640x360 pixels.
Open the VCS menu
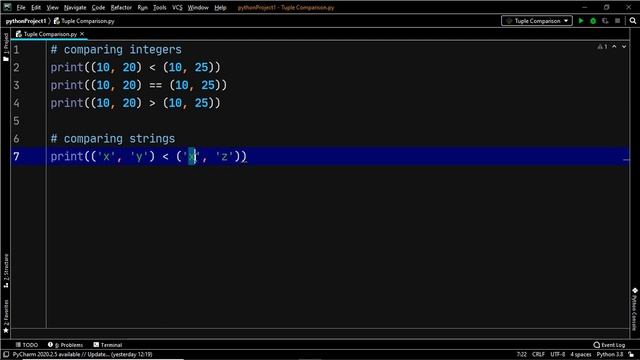(177, 7)
